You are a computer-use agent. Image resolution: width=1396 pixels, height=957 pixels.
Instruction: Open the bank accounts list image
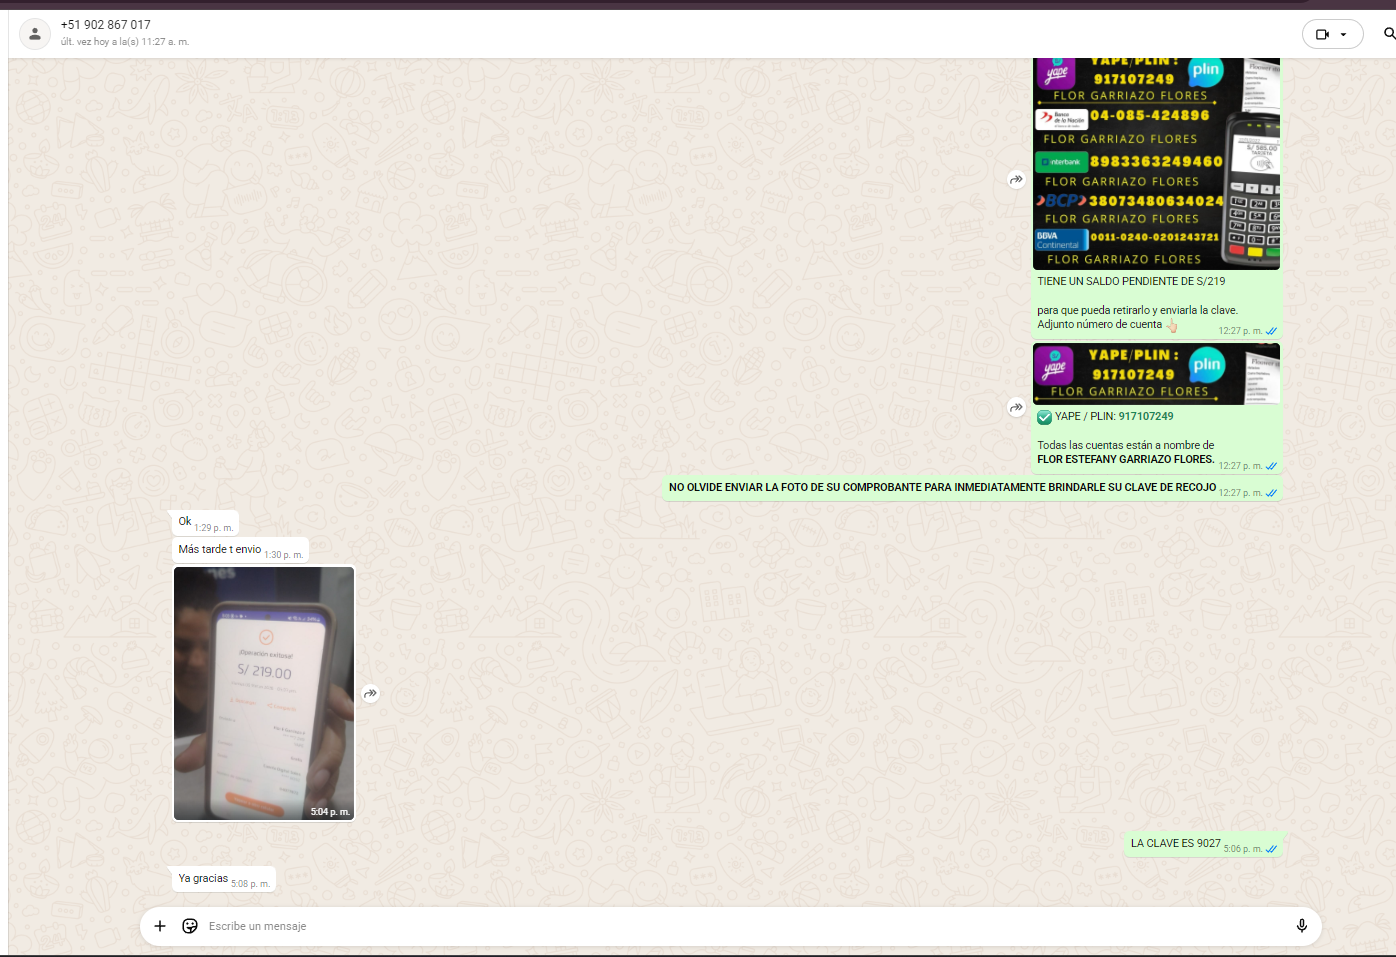coord(1155,165)
